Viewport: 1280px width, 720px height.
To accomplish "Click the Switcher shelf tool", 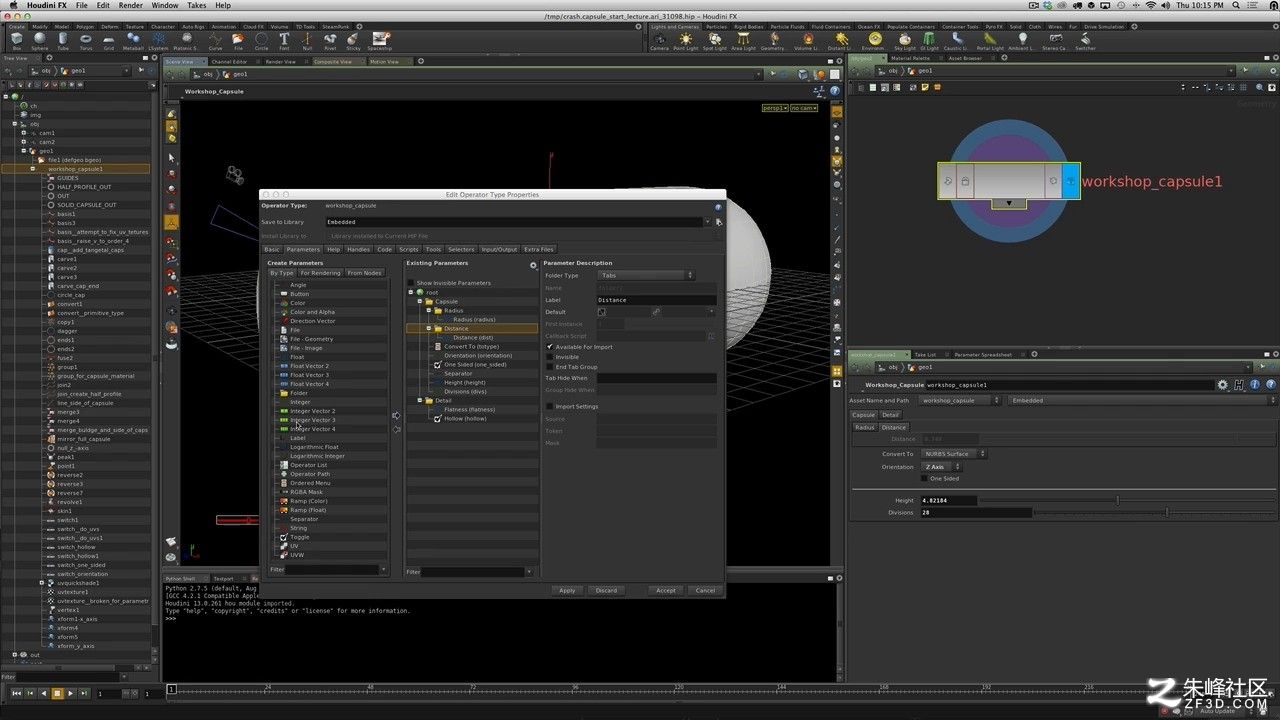I will pos(1085,40).
